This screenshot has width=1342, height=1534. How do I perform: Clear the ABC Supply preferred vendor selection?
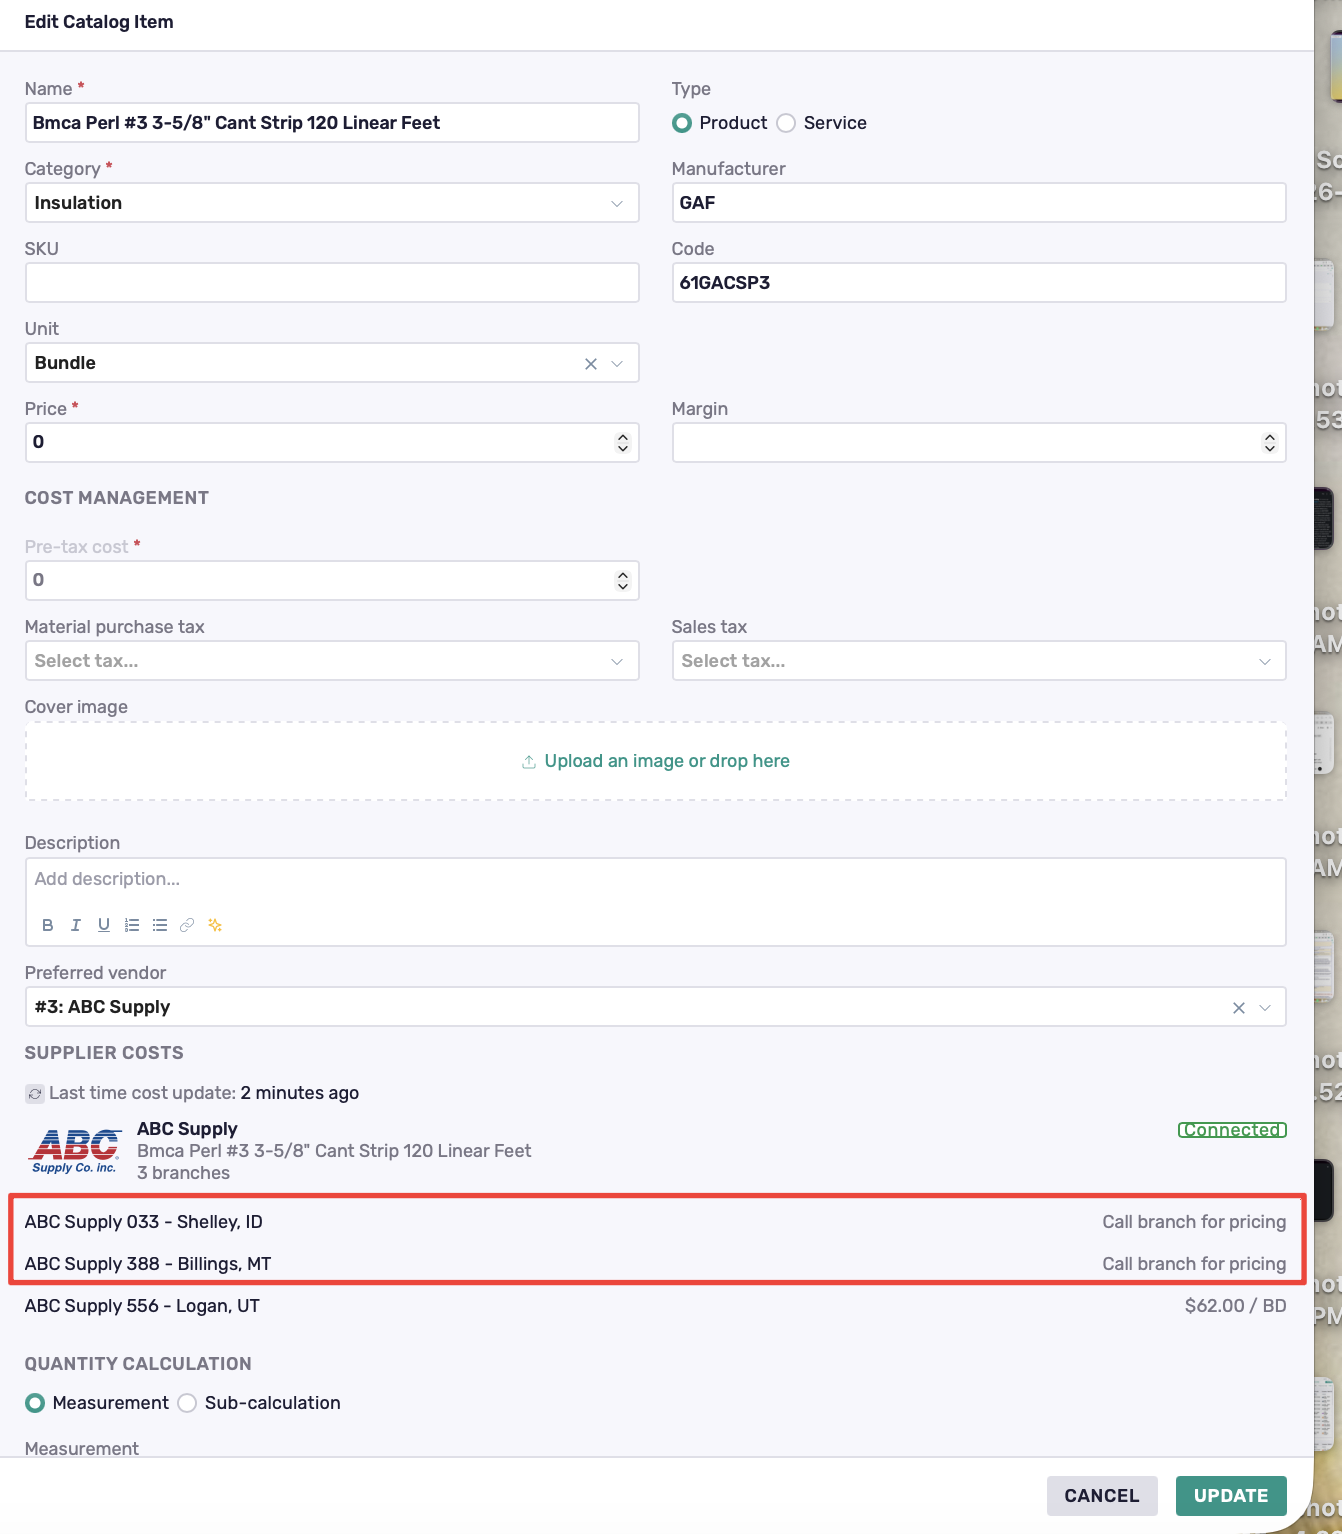[x=1239, y=1008]
